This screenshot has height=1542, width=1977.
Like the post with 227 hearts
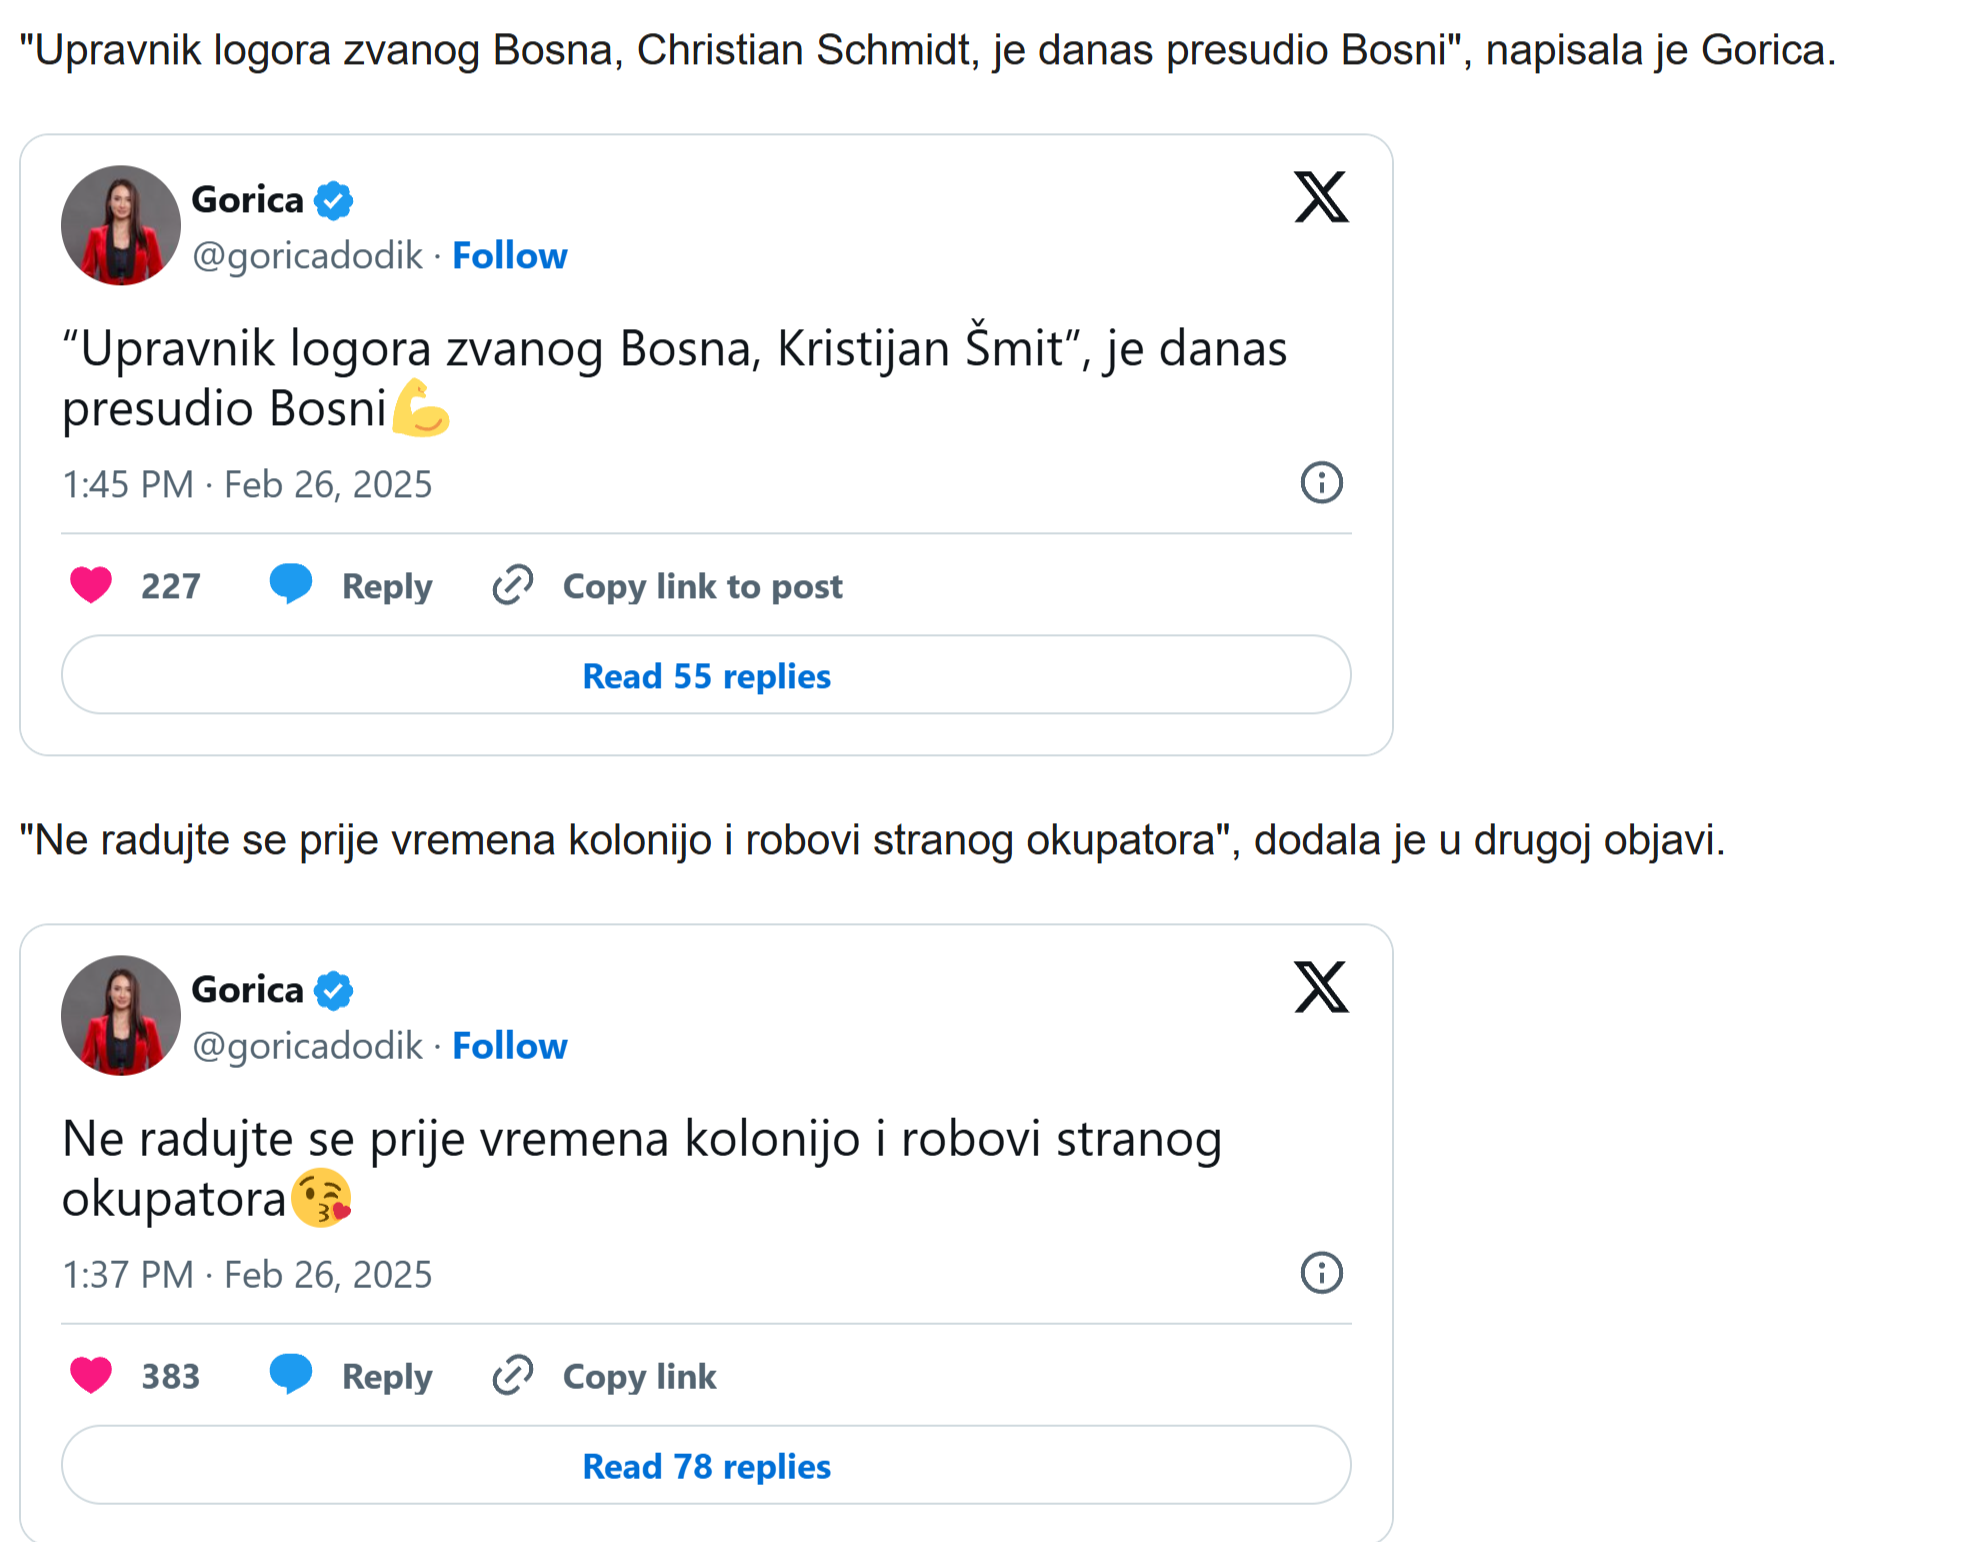pos(91,585)
